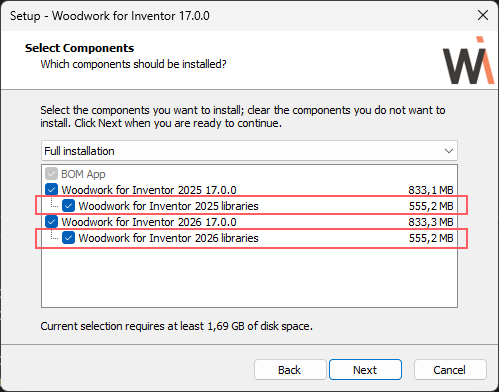The width and height of the screenshot is (499, 392).
Task: Go Back to previous step
Action: pos(290,370)
